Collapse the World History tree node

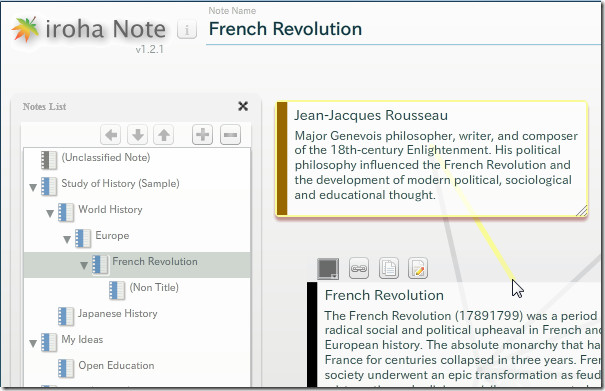click(50, 213)
